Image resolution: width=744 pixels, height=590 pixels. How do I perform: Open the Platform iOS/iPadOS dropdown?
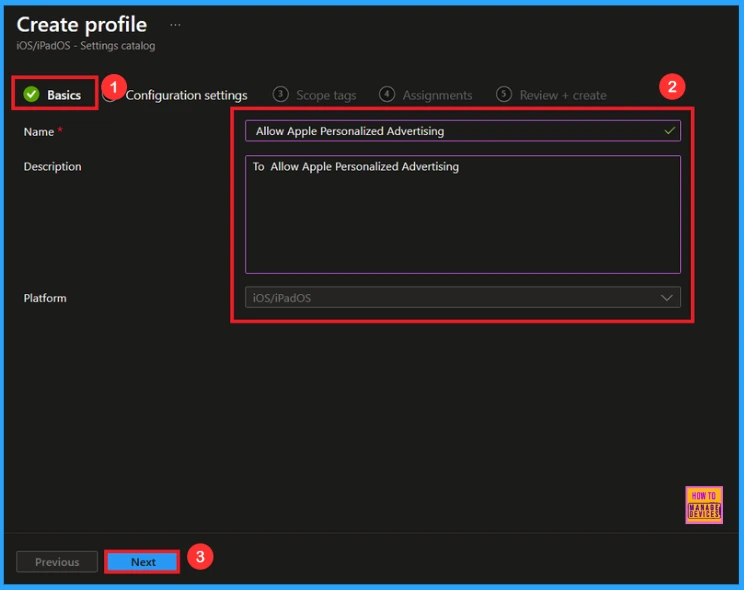click(463, 298)
